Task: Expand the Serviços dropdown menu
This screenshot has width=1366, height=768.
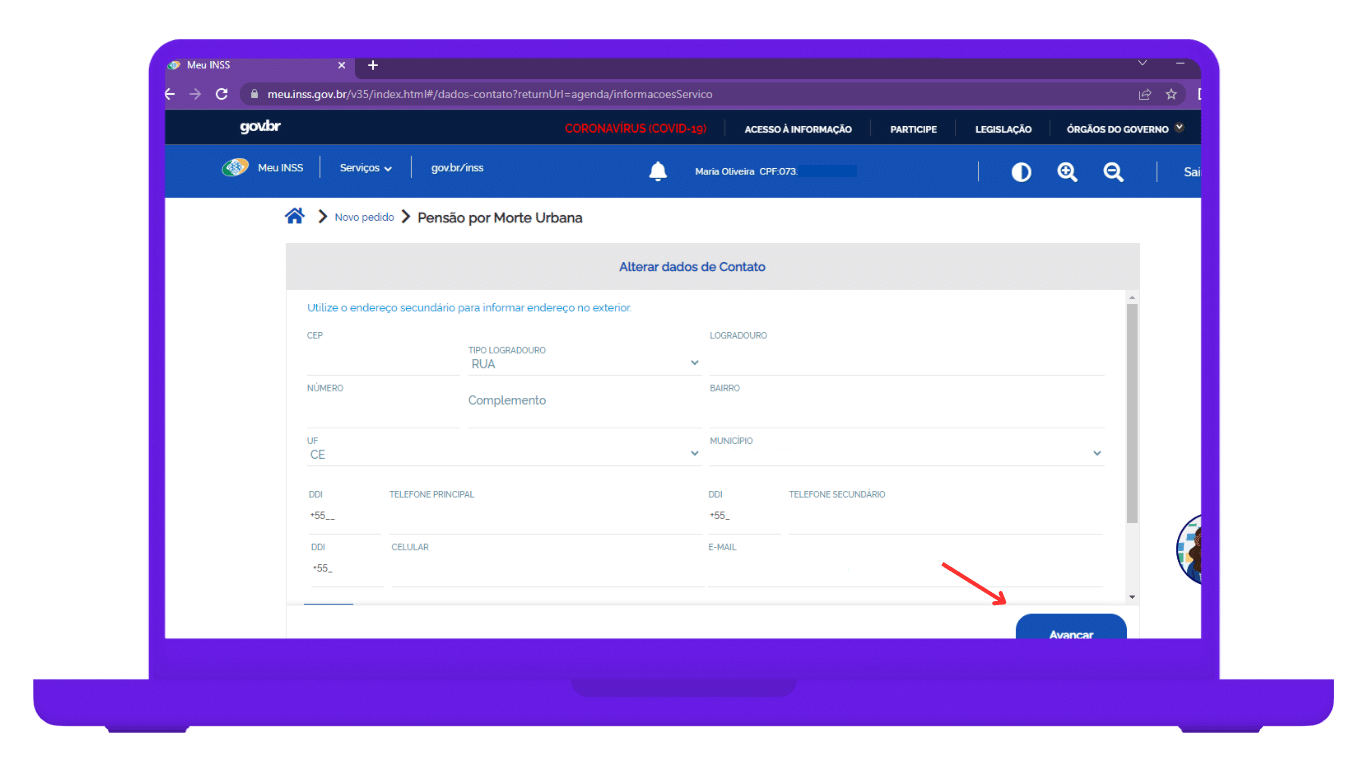Action: pos(365,168)
